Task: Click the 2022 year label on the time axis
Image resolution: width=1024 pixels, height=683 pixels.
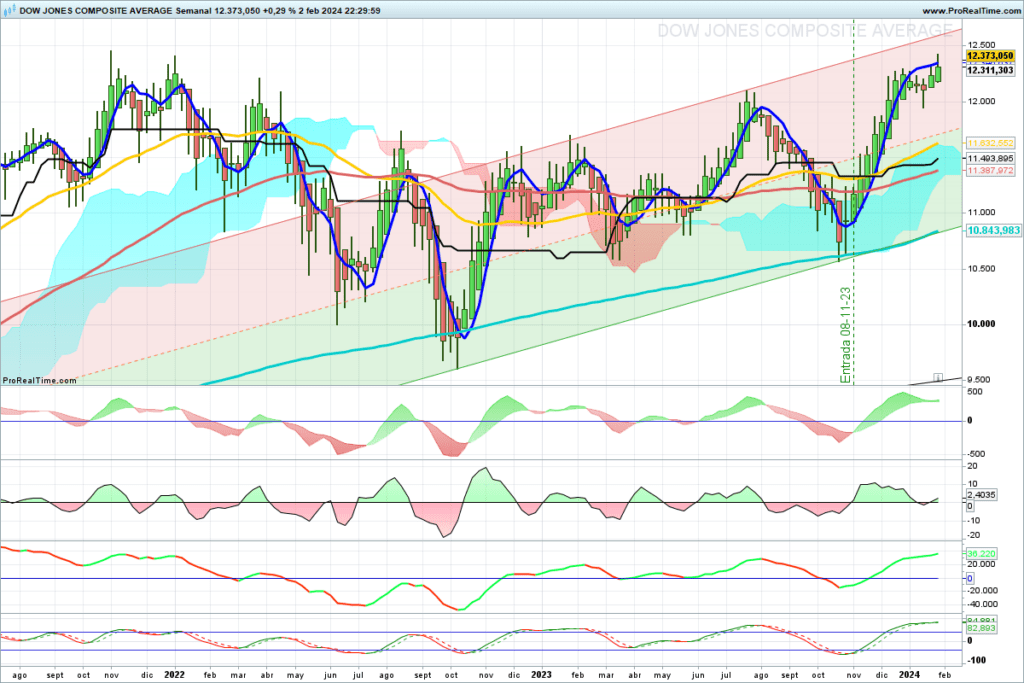Action: click(x=174, y=675)
